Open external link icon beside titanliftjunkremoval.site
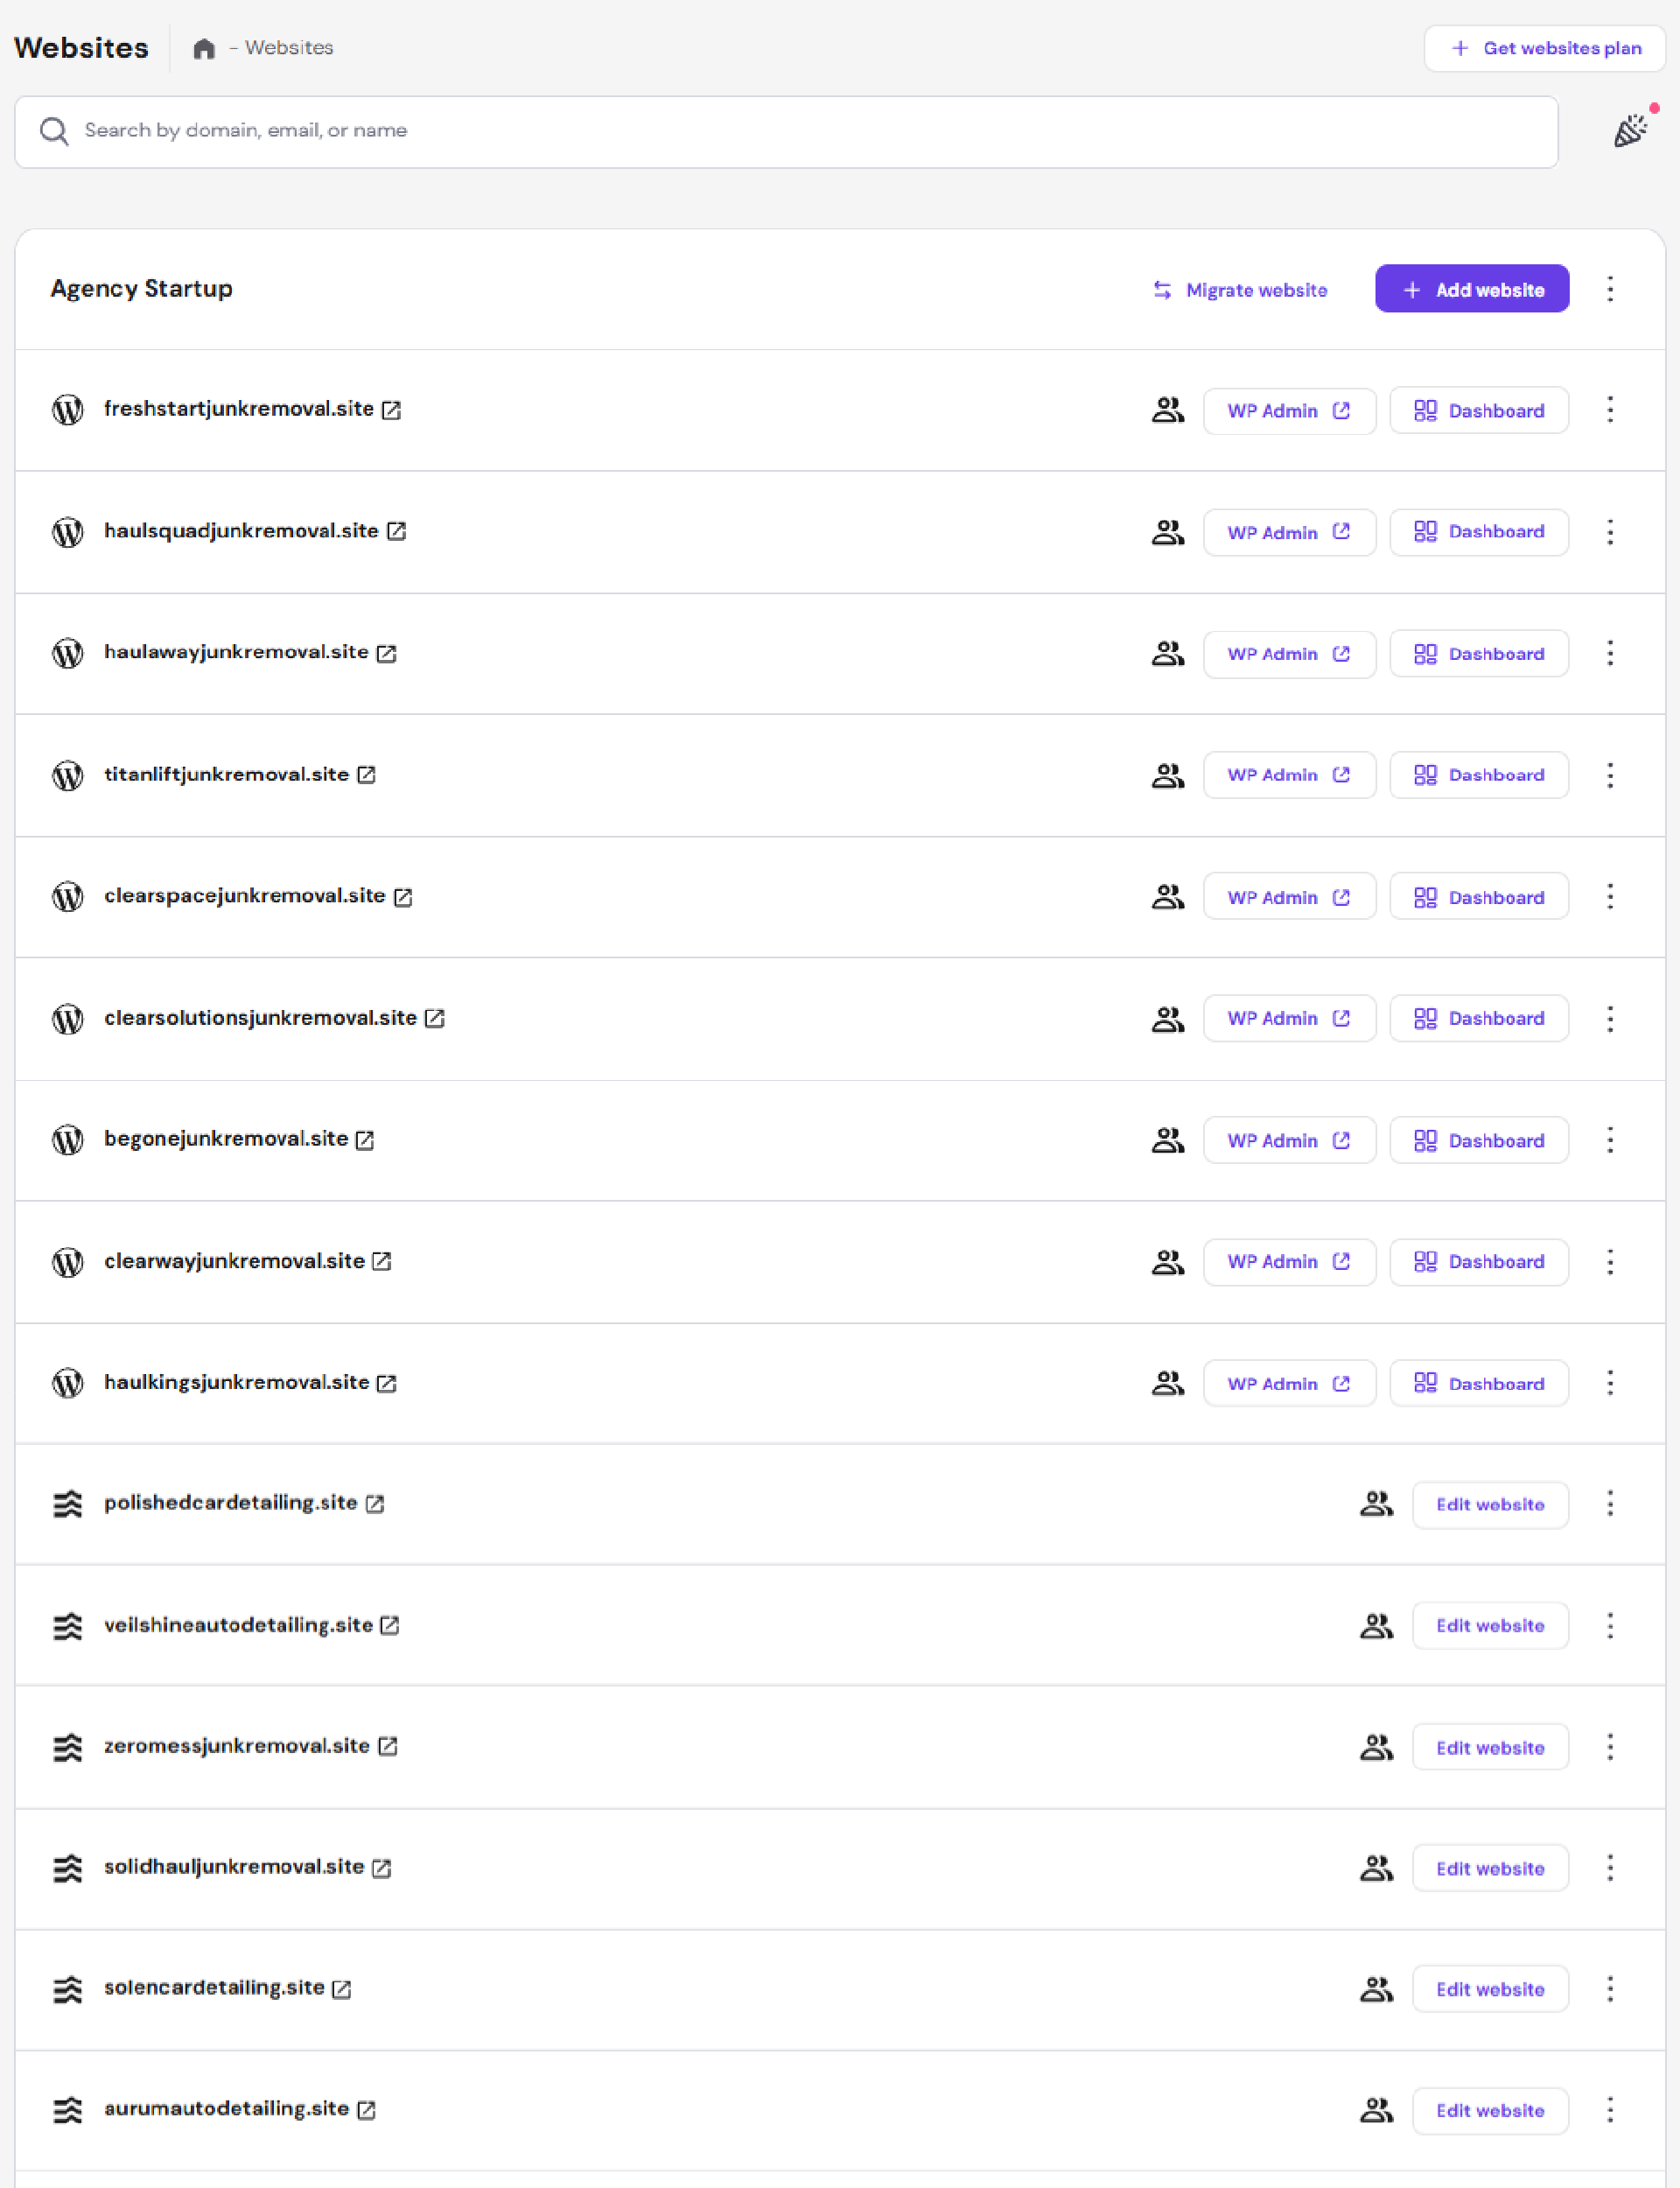The image size is (1680, 2188). (x=367, y=775)
